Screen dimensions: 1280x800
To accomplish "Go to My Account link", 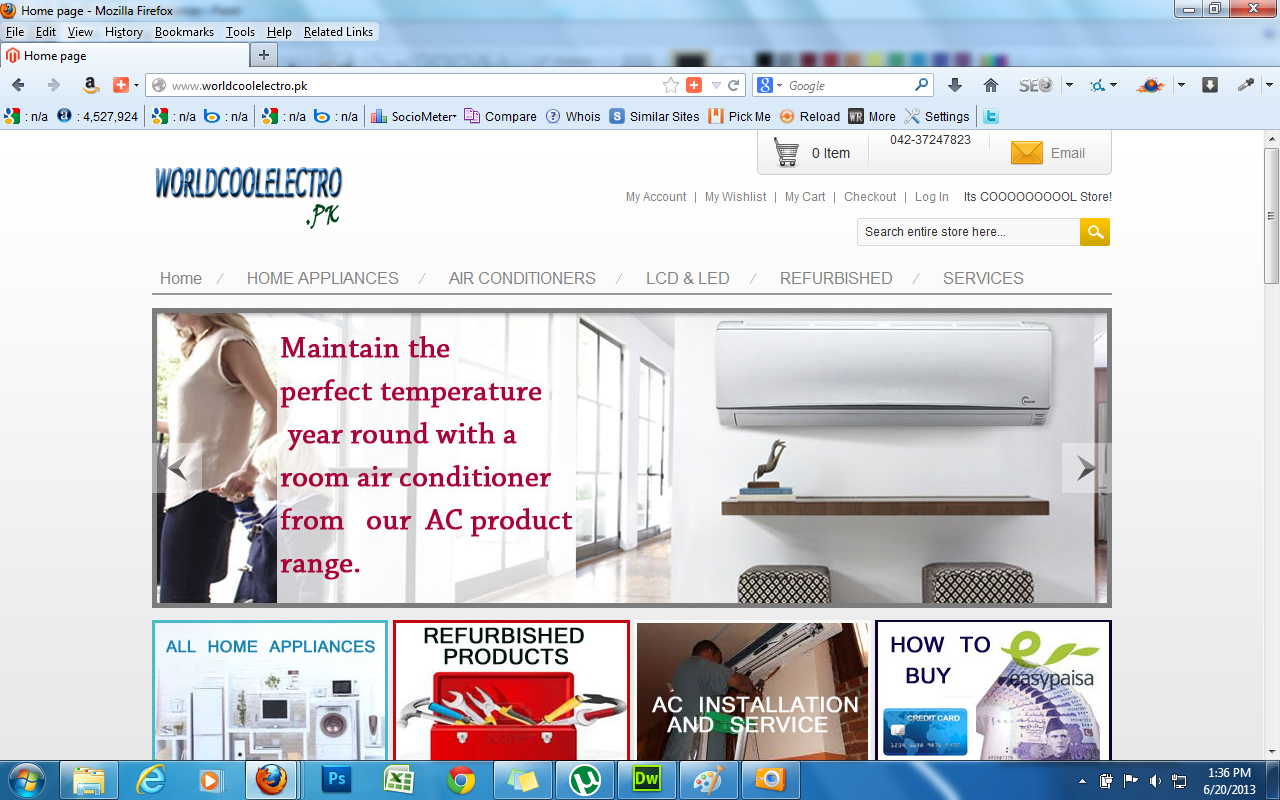I will (656, 197).
